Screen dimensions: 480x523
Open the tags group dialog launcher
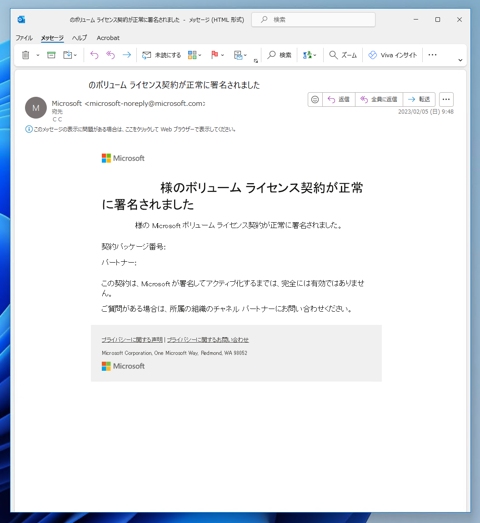[256, 61]
